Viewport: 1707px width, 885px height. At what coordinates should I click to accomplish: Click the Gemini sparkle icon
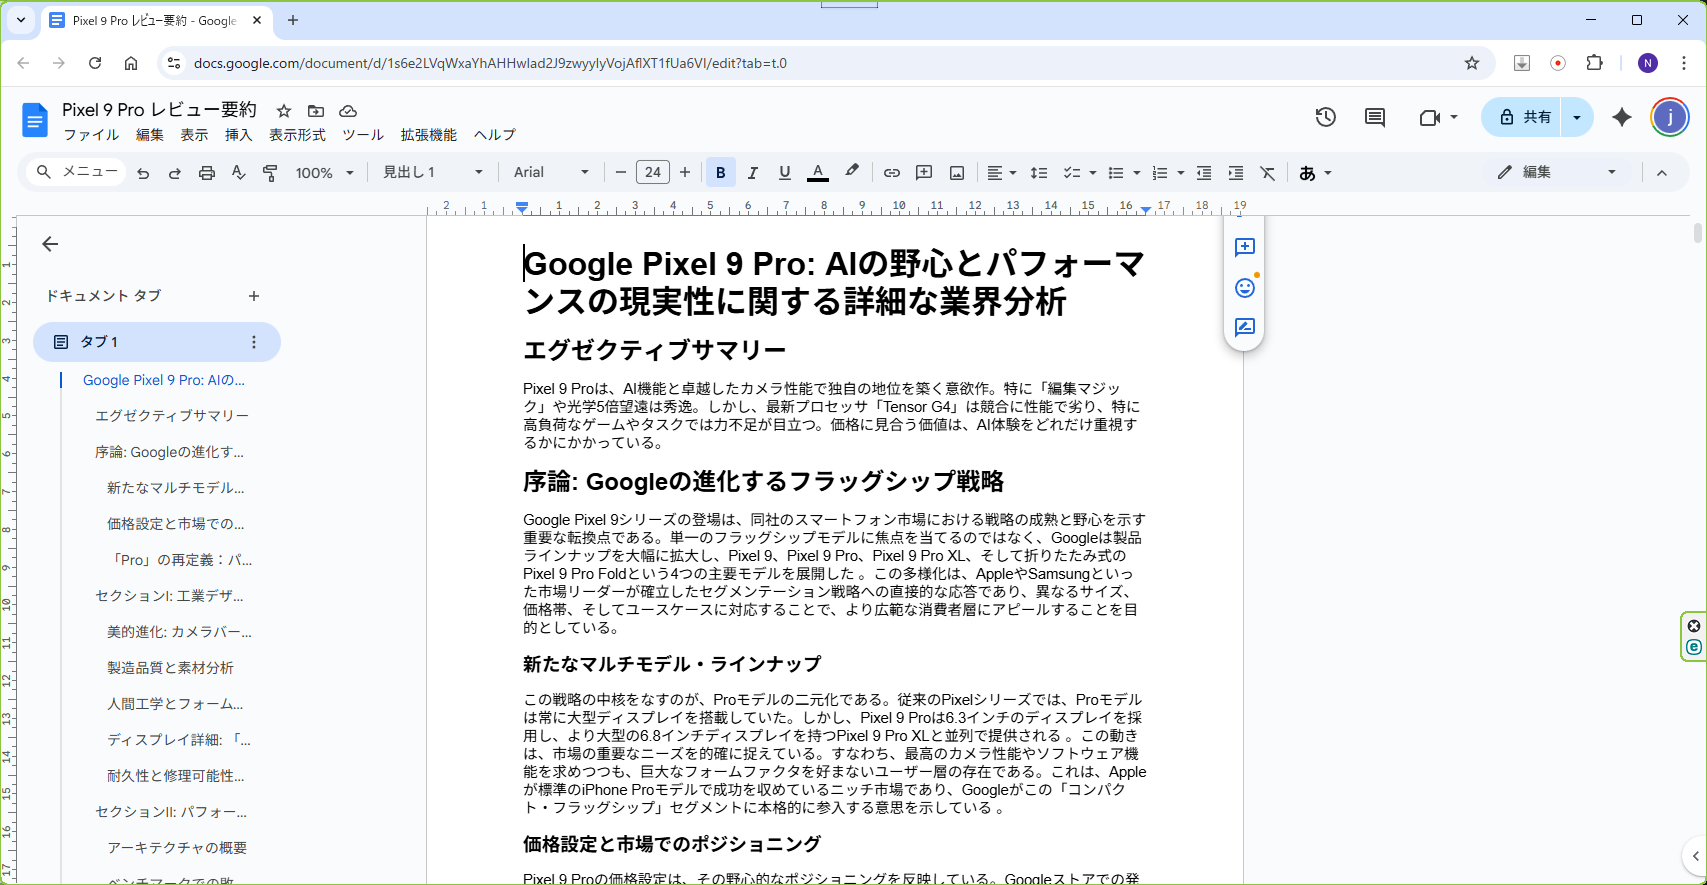pyautogui.click(x=1621, y=117)
